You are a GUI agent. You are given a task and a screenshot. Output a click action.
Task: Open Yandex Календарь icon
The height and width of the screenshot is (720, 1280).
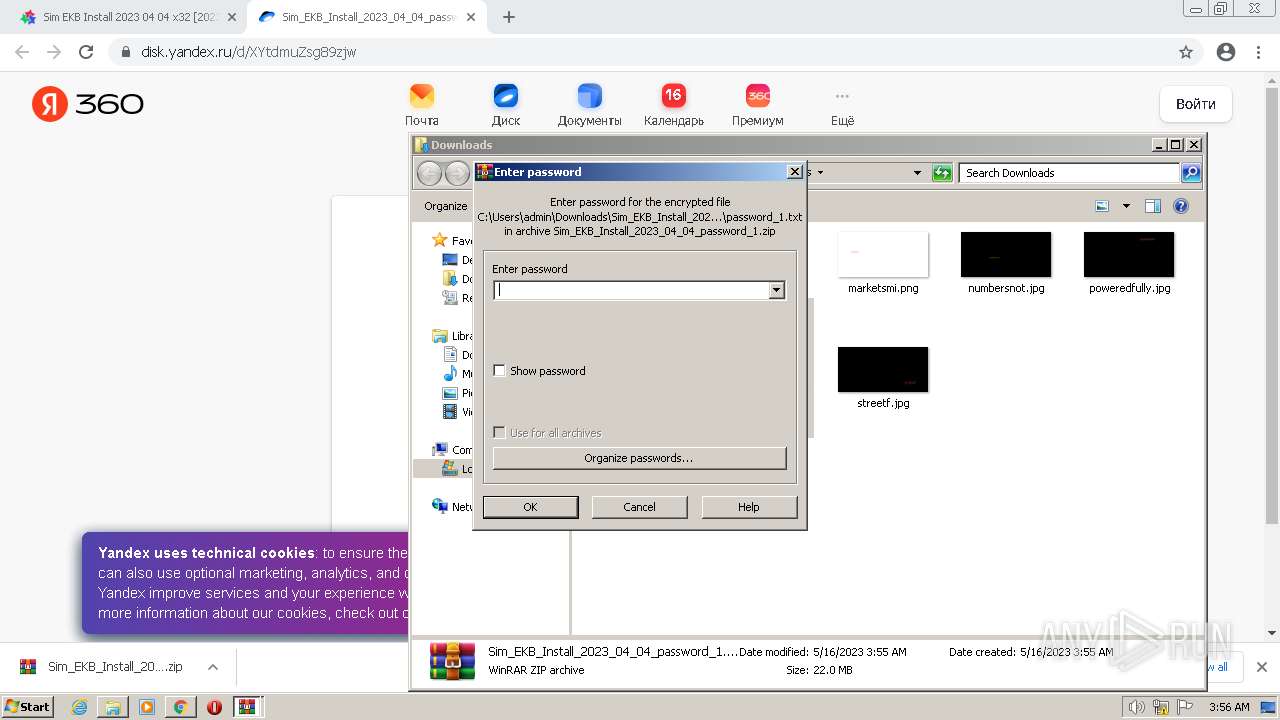coord(674,96)
